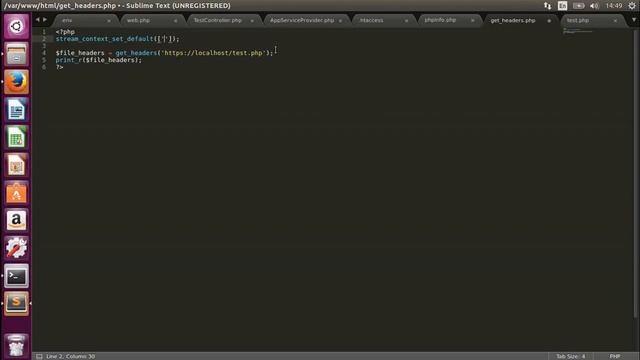Open keyboard input method indicator

pos(562,6)
